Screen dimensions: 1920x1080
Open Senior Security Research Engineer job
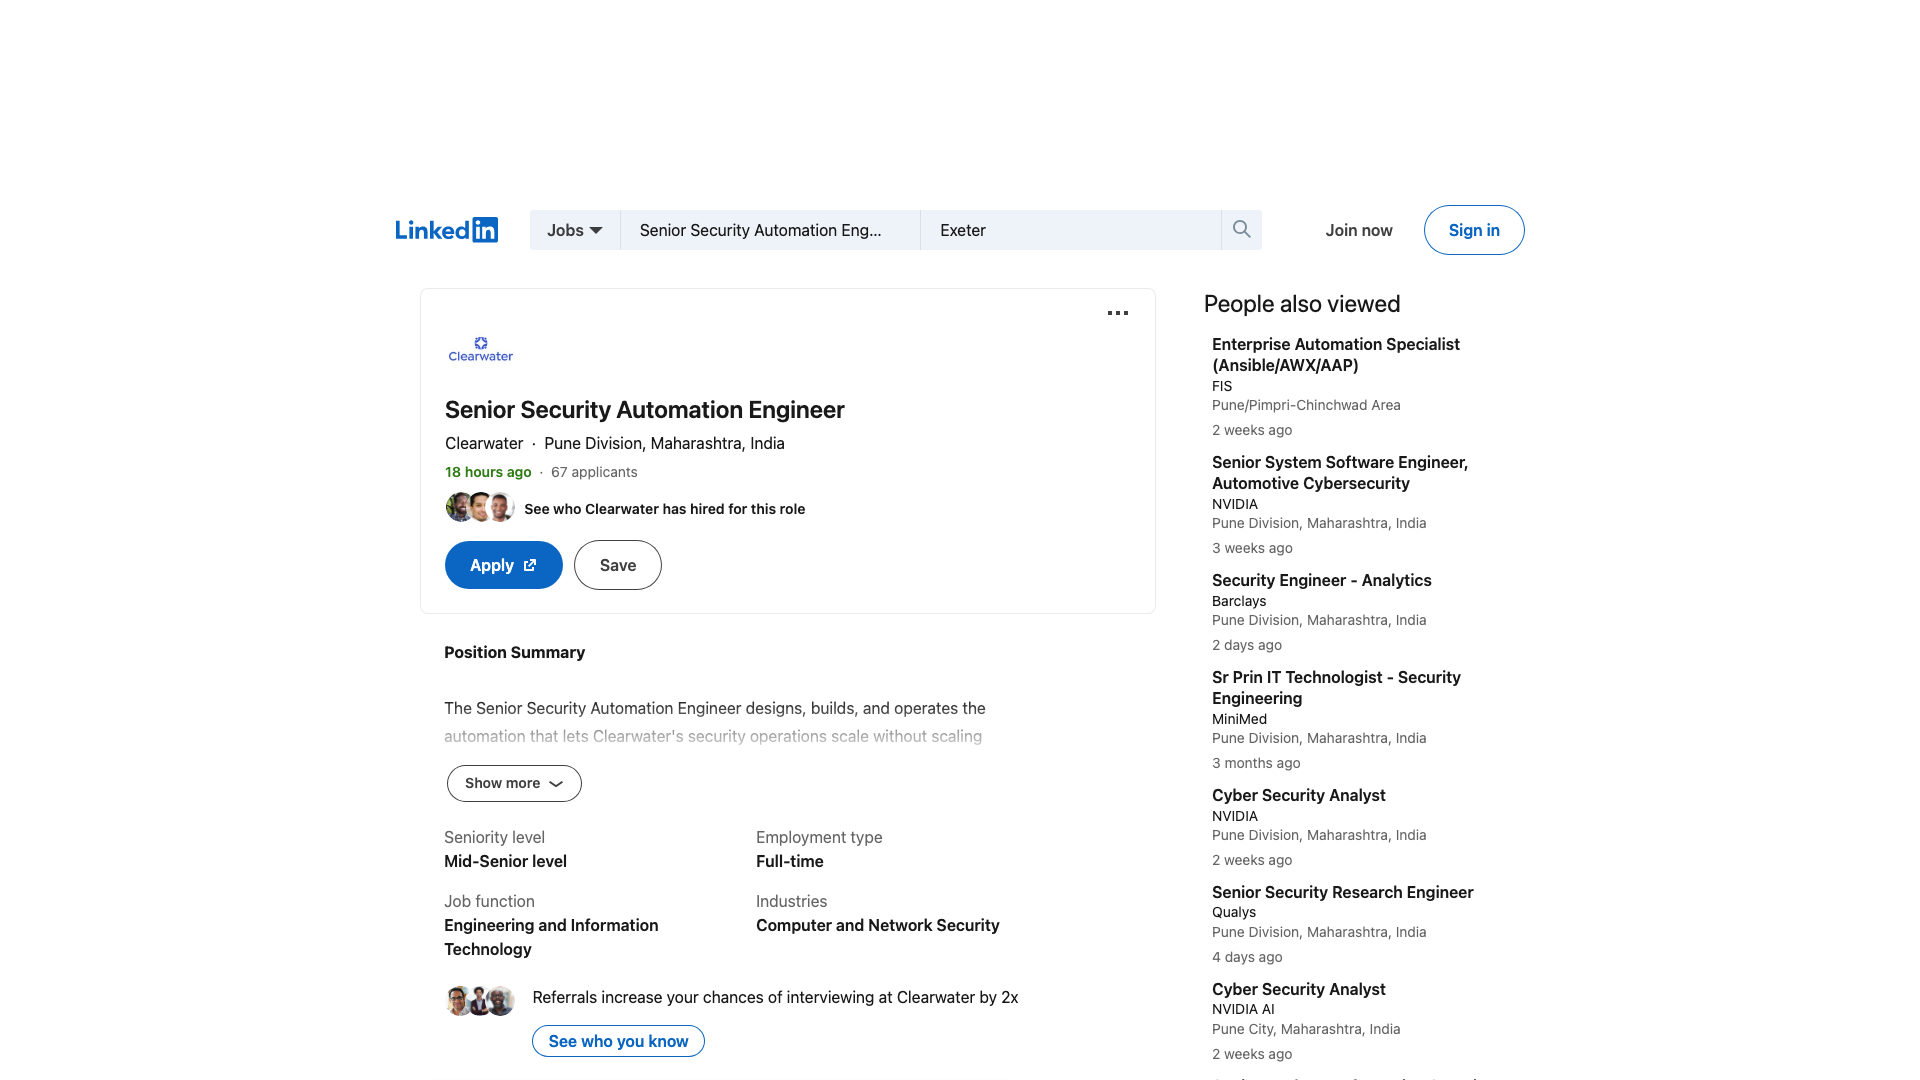pos(1343,892)
